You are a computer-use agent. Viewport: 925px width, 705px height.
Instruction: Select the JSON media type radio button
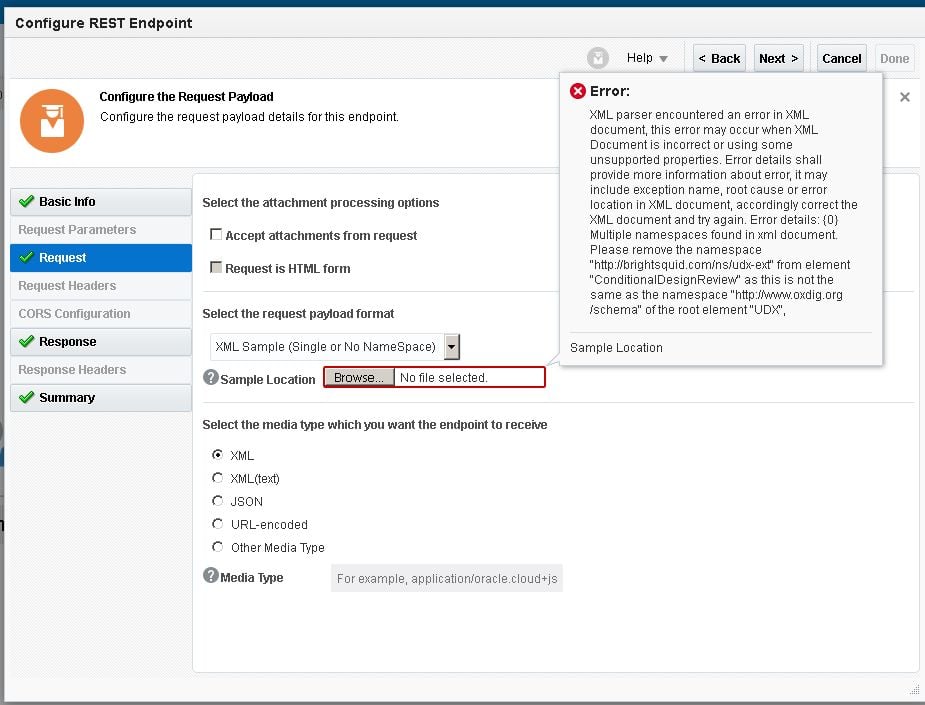pyautogui.click(x=217, y=501)
